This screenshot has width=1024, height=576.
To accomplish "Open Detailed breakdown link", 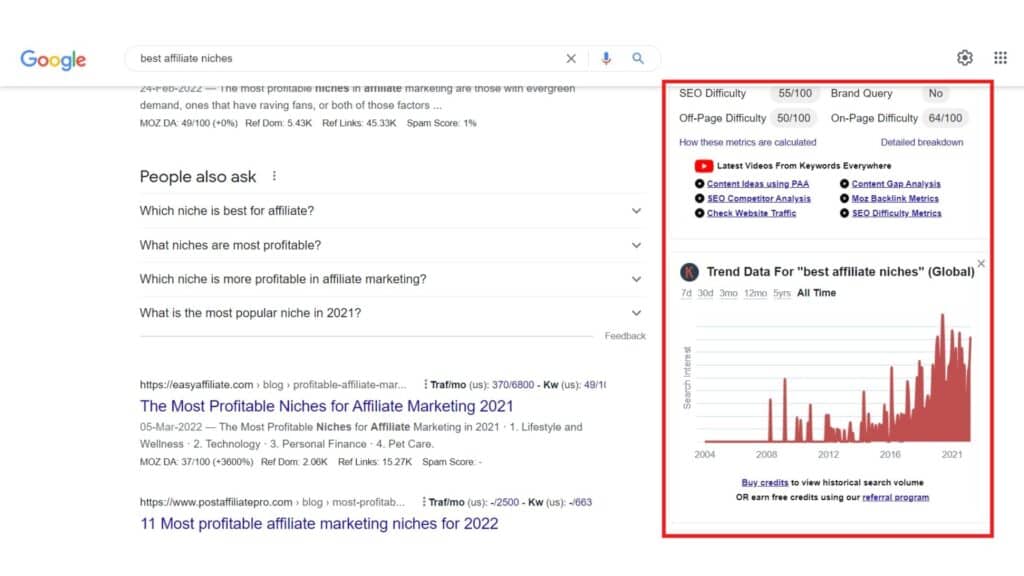I will click(921, 142).
